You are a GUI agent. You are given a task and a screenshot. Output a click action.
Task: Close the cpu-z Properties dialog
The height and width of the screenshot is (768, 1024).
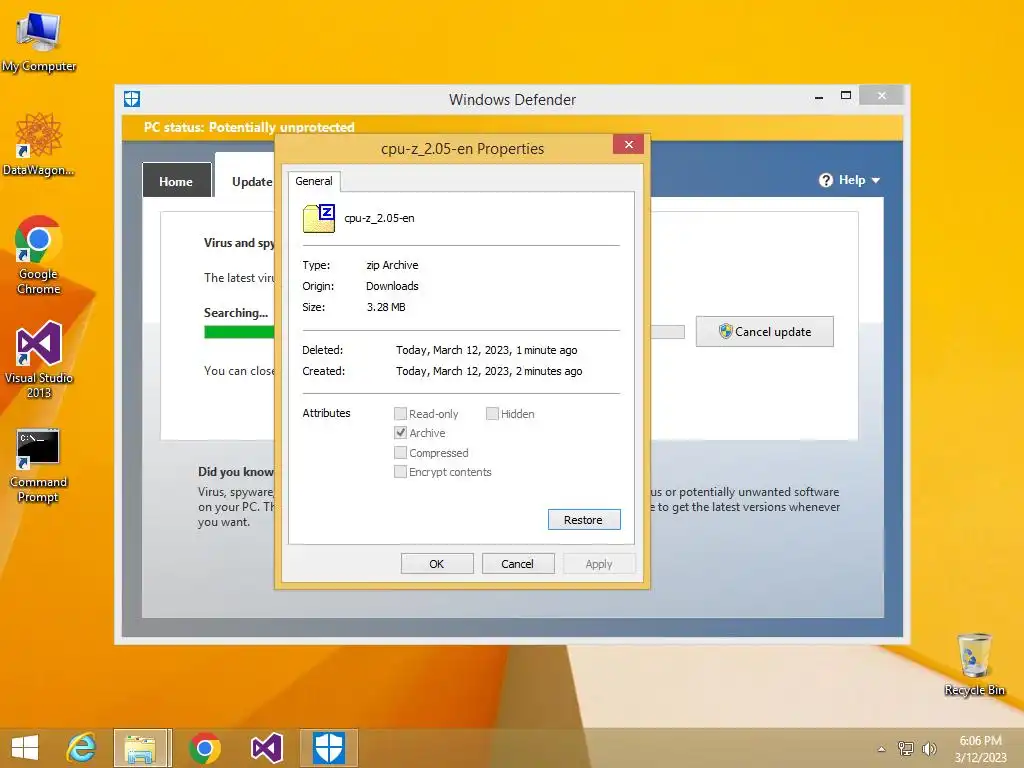pos(628,144)
